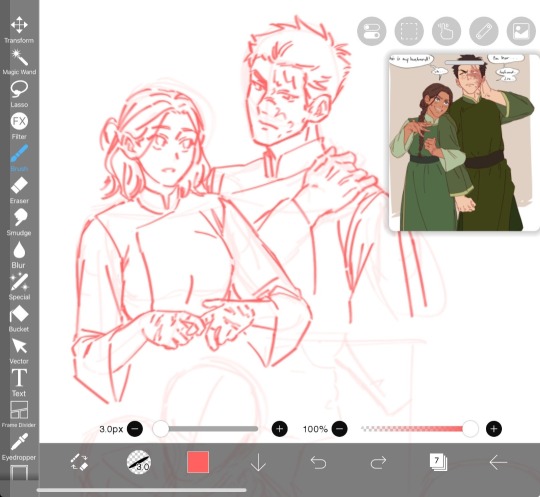
Task: Grab the reference window top handle bar
Action: click(465, 62)
